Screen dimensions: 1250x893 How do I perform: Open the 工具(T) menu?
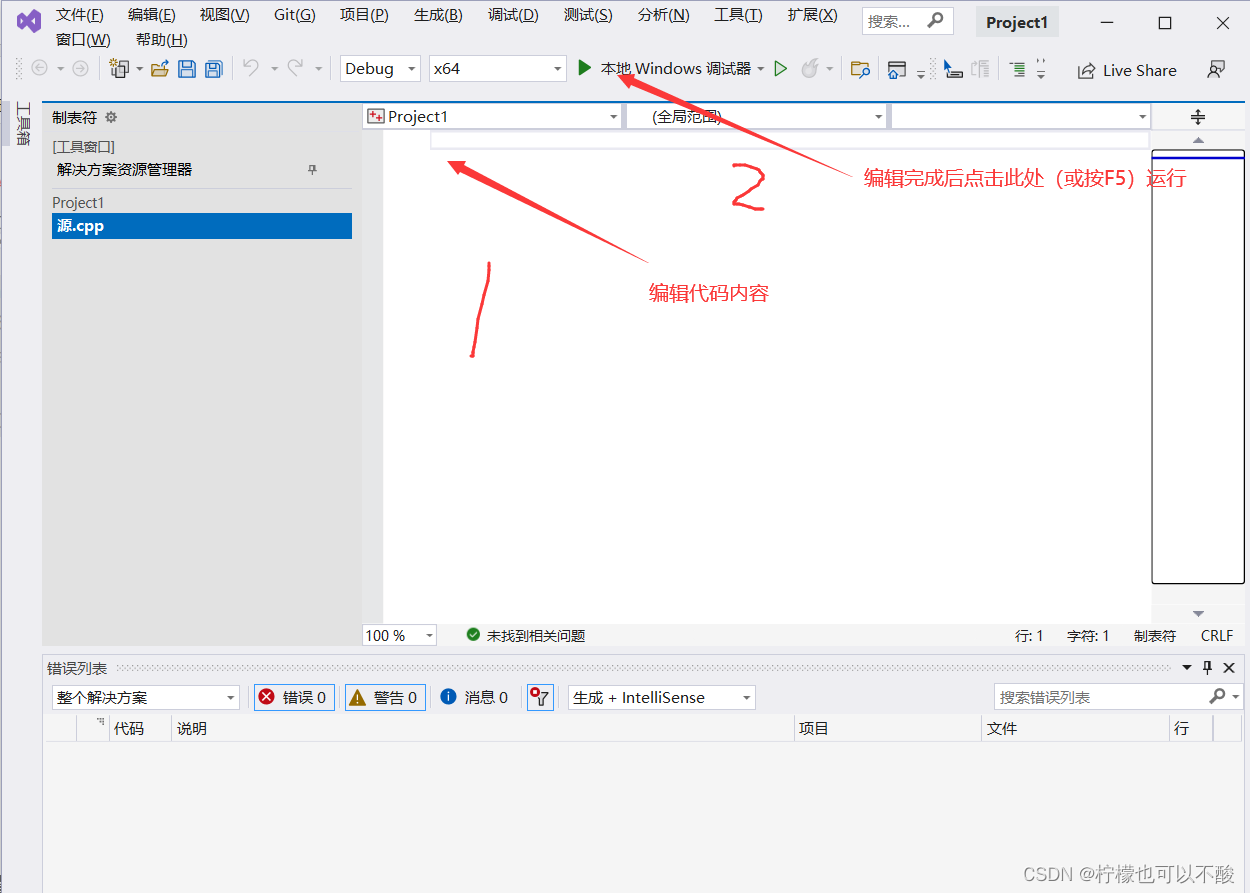[738, 15]
